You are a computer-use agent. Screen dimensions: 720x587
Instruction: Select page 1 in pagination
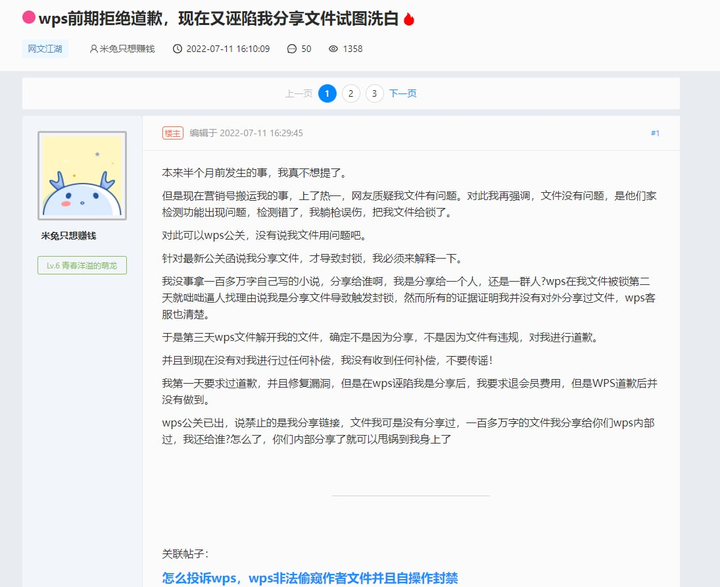tap(327, 94)
